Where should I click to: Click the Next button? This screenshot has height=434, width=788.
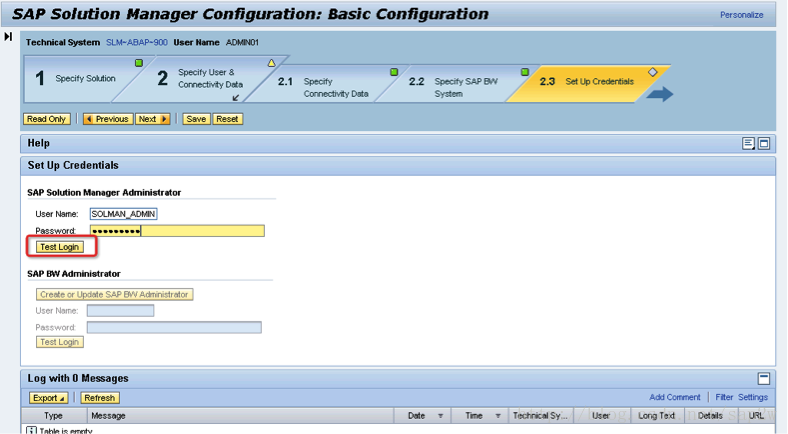[153, 119]
